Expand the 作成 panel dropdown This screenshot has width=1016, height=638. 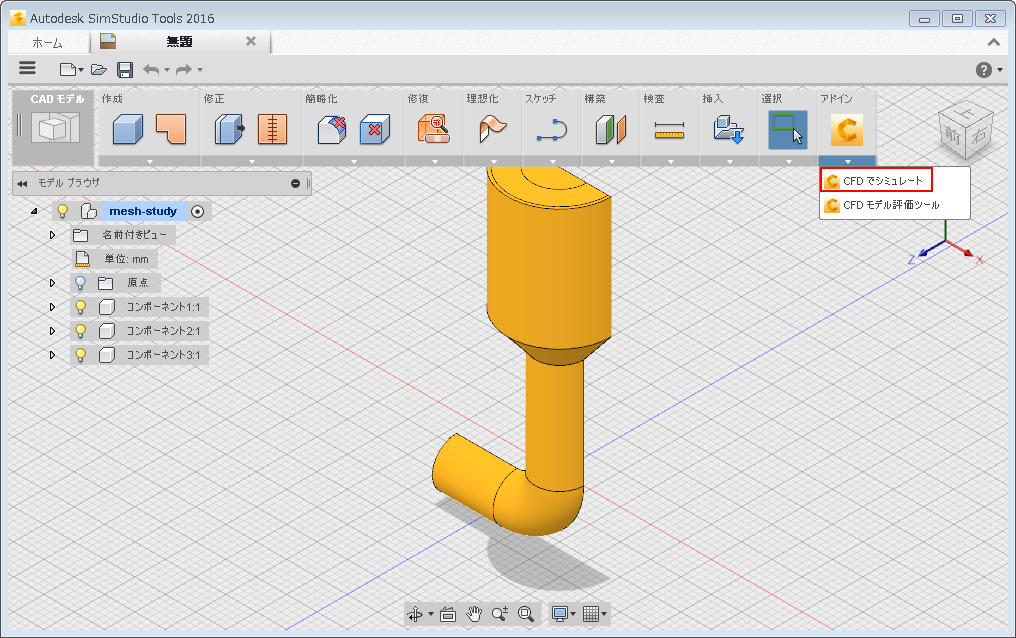pyautogui.click(x=150, y=161)
